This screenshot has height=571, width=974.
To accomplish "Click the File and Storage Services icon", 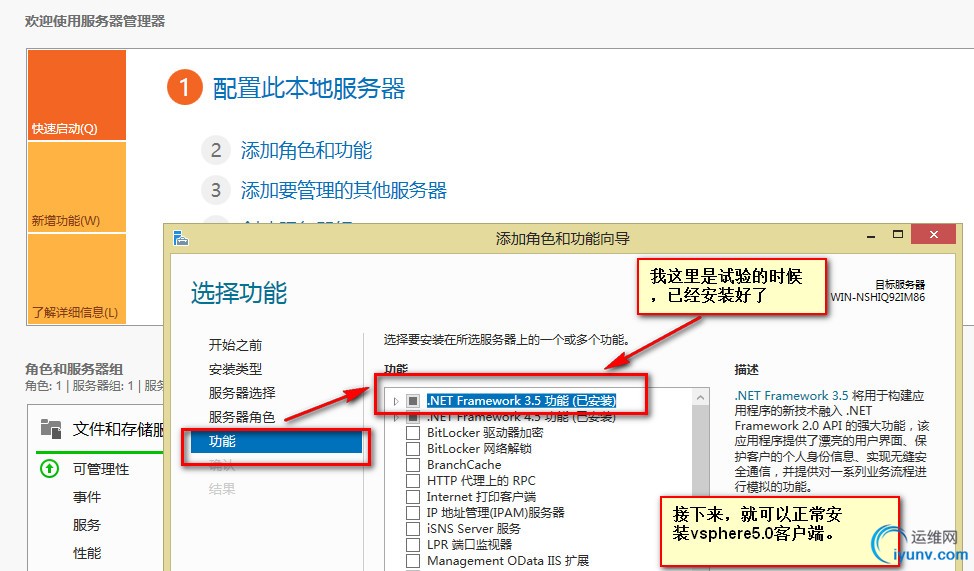I will tap(51, 429).
